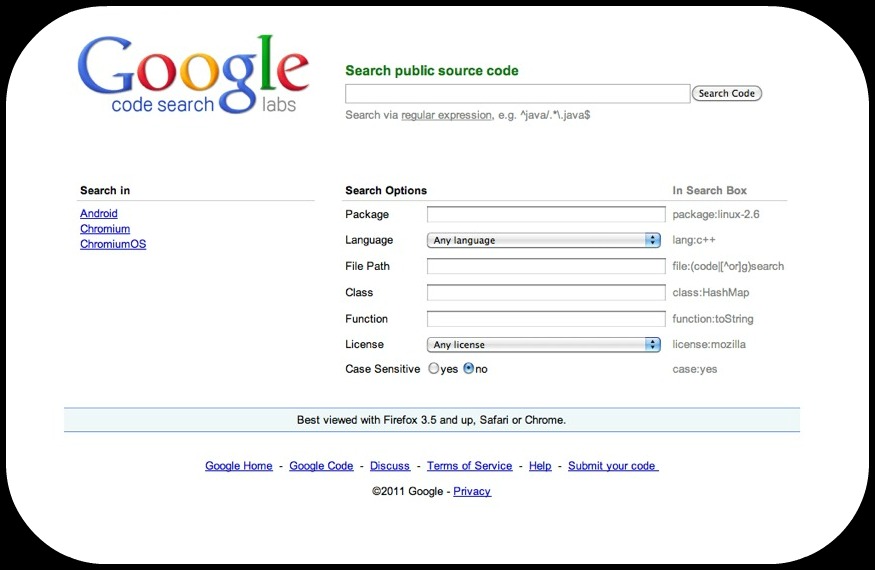This screenshot has height=570, width=875.
Task: Select Case Sensitive yes radio button
Action: pos(434,368)
